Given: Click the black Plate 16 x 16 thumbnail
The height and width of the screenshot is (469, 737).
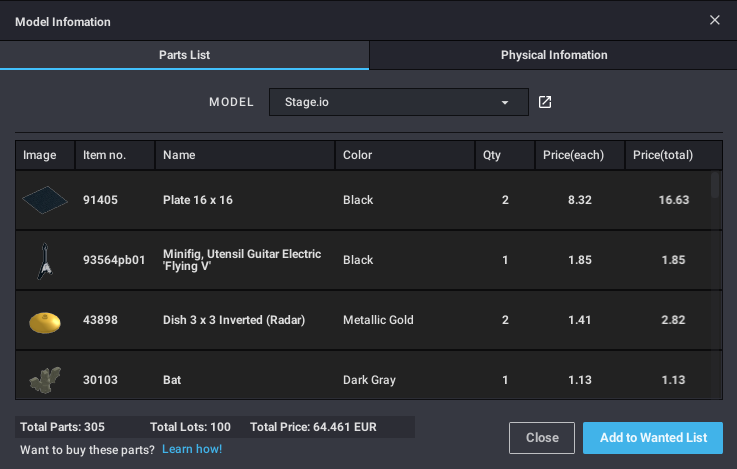Looking at the screenshot, I should pyautogui.click(x=44, y=200).
